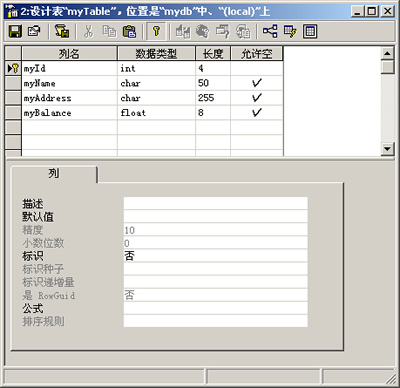Screen dimensions: 400x388
Task: Select the myAddress row selector
Action: [13, 98]
